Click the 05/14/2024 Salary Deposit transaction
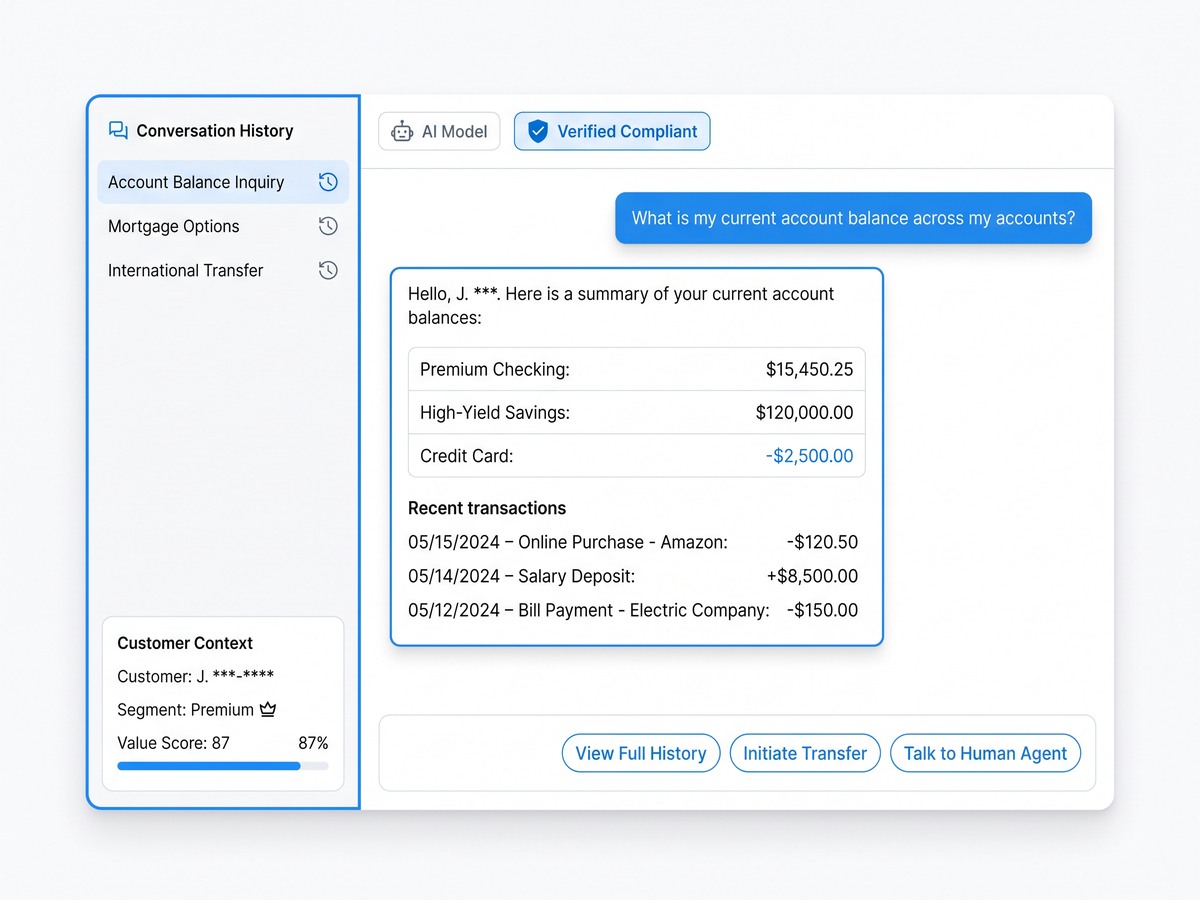1200x900 pixels. pos(633,576)
